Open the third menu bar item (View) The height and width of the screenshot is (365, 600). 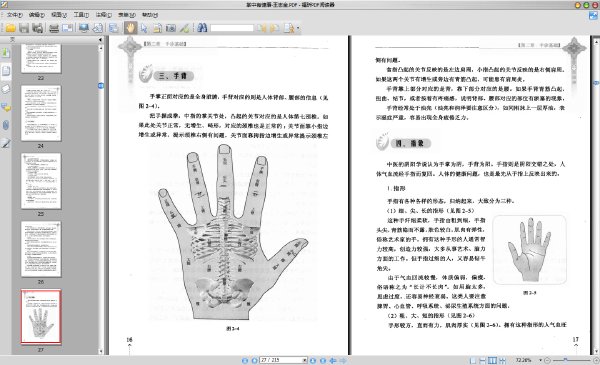[59, 15]
